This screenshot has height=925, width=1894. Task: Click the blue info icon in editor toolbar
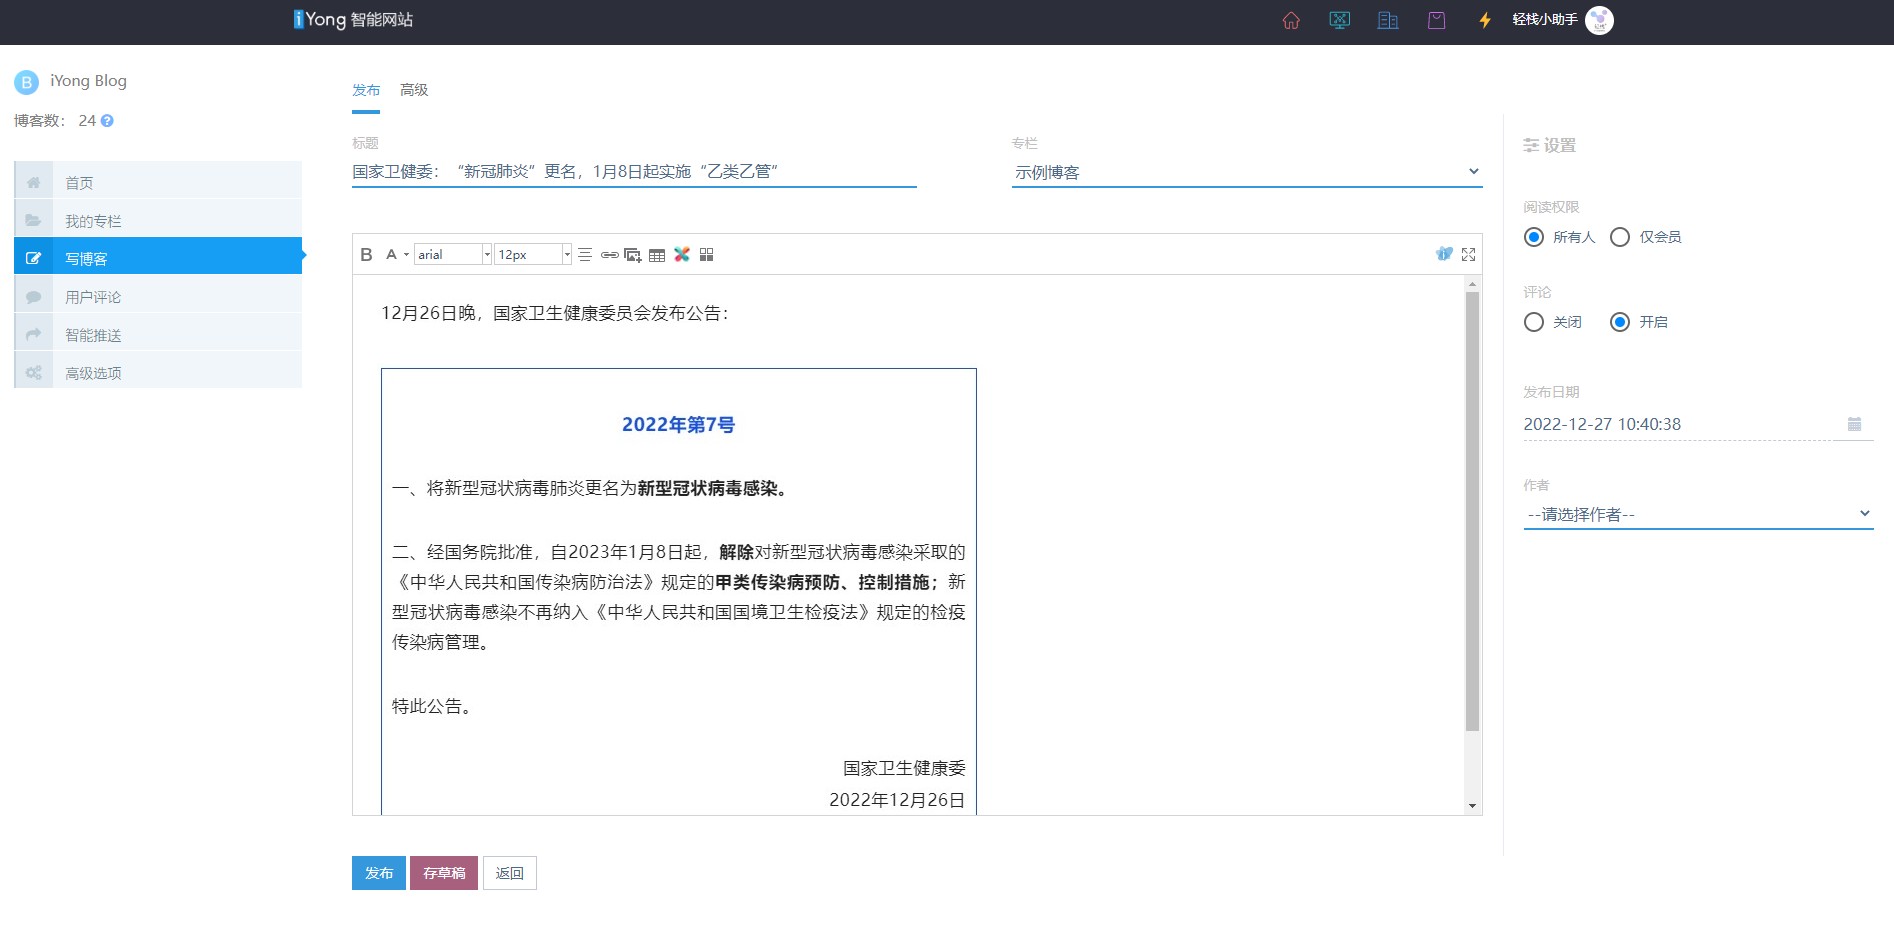[x=1444, y=254]
